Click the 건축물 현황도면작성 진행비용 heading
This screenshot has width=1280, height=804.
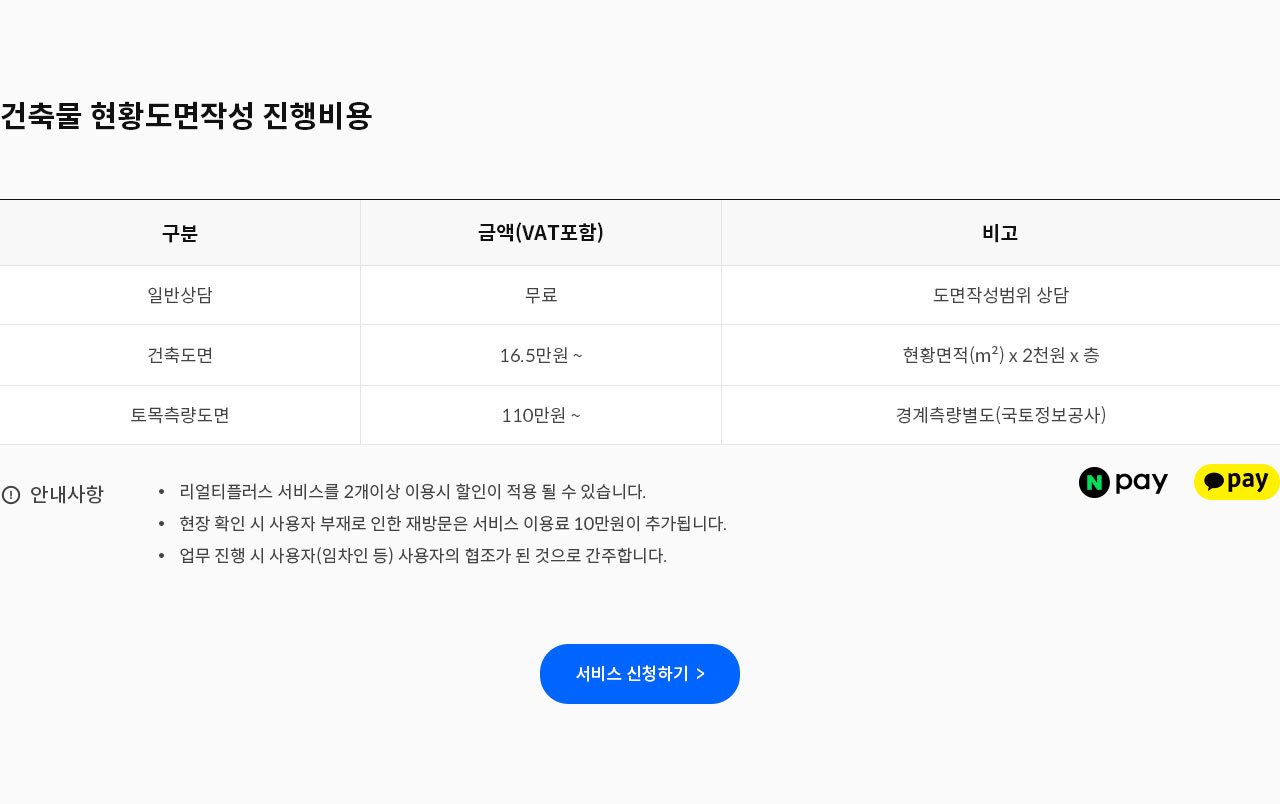[186, 116]
